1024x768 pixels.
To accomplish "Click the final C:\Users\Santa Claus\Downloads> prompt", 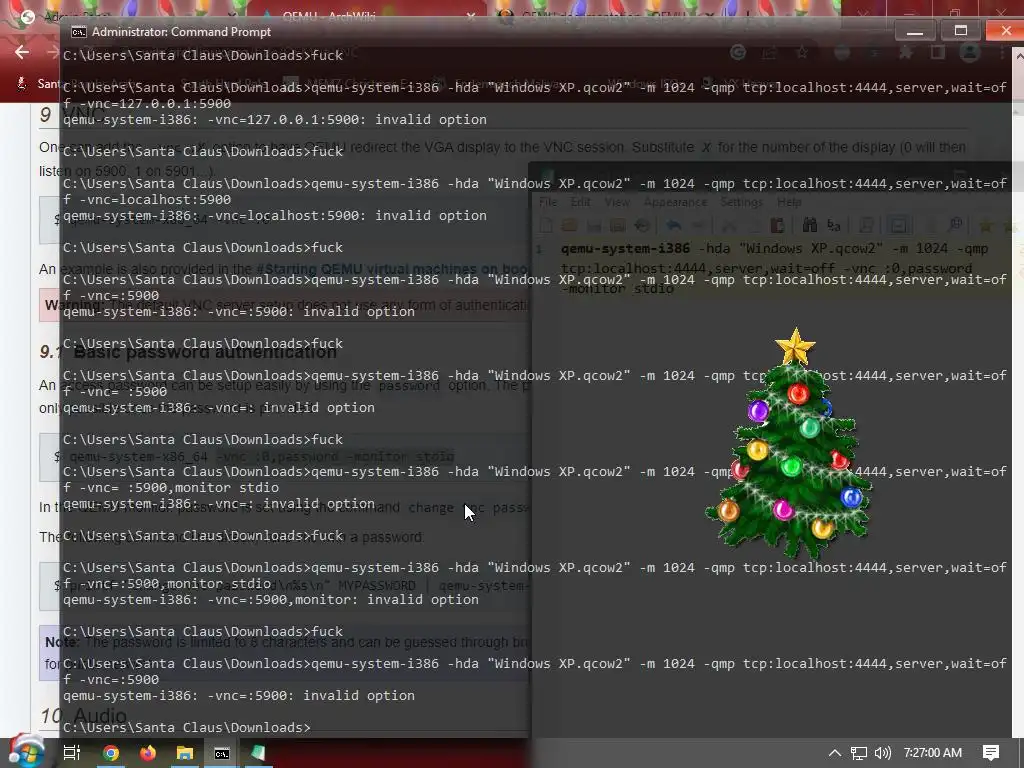I will tap(187, 728).
